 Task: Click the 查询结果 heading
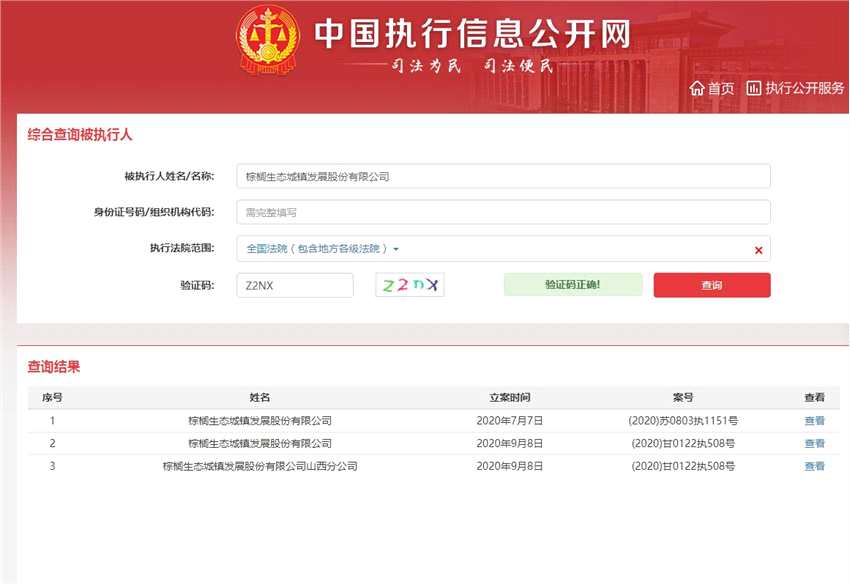(x=54, y=367)
